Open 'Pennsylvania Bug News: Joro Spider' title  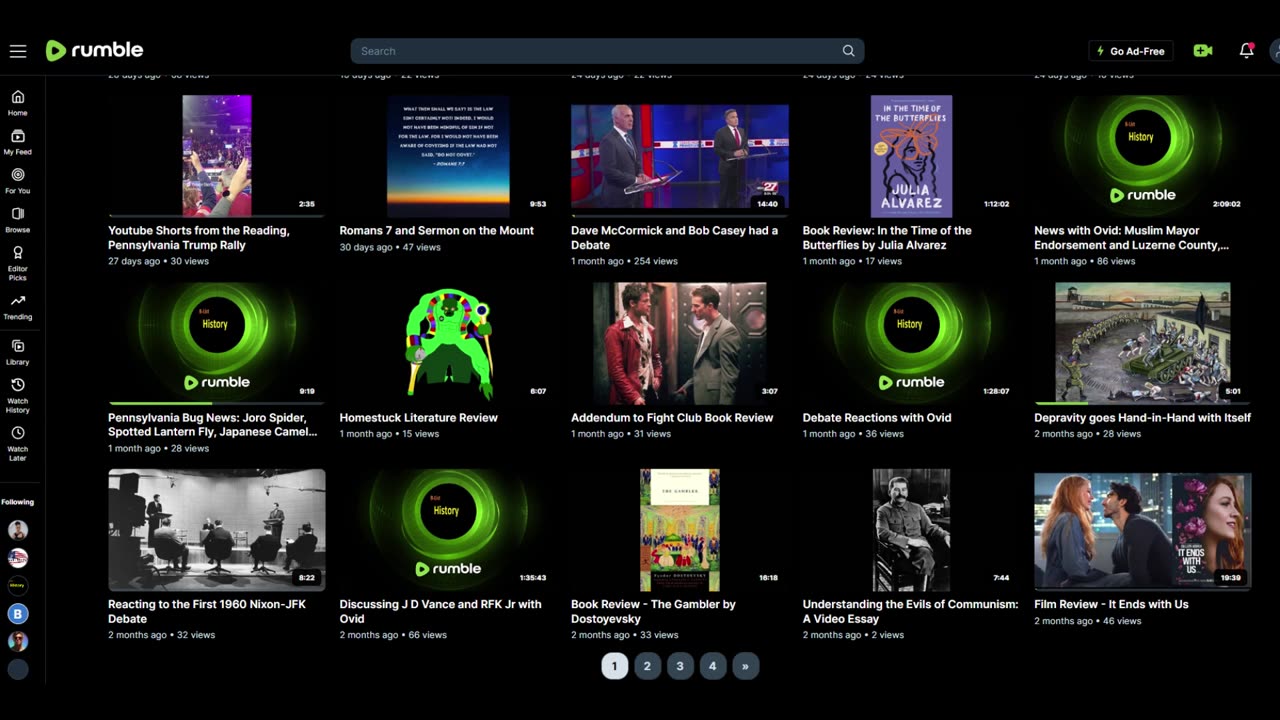click(213, 425)
